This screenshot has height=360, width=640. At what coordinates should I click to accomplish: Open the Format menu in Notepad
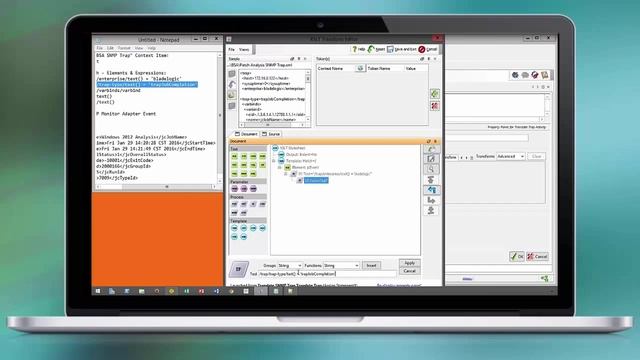tap(124, 48)
